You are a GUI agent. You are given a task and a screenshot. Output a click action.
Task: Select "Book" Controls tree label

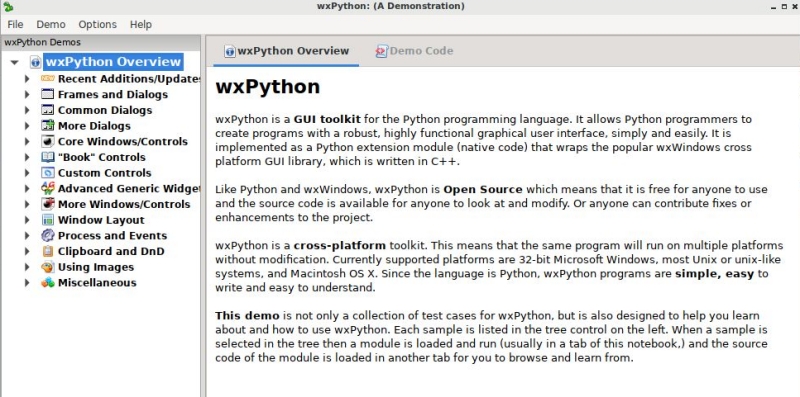click(102, 157)
